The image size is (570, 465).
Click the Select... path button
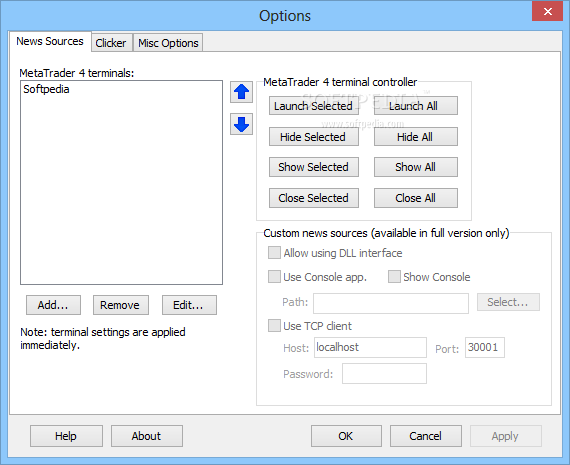pos(508,302)
